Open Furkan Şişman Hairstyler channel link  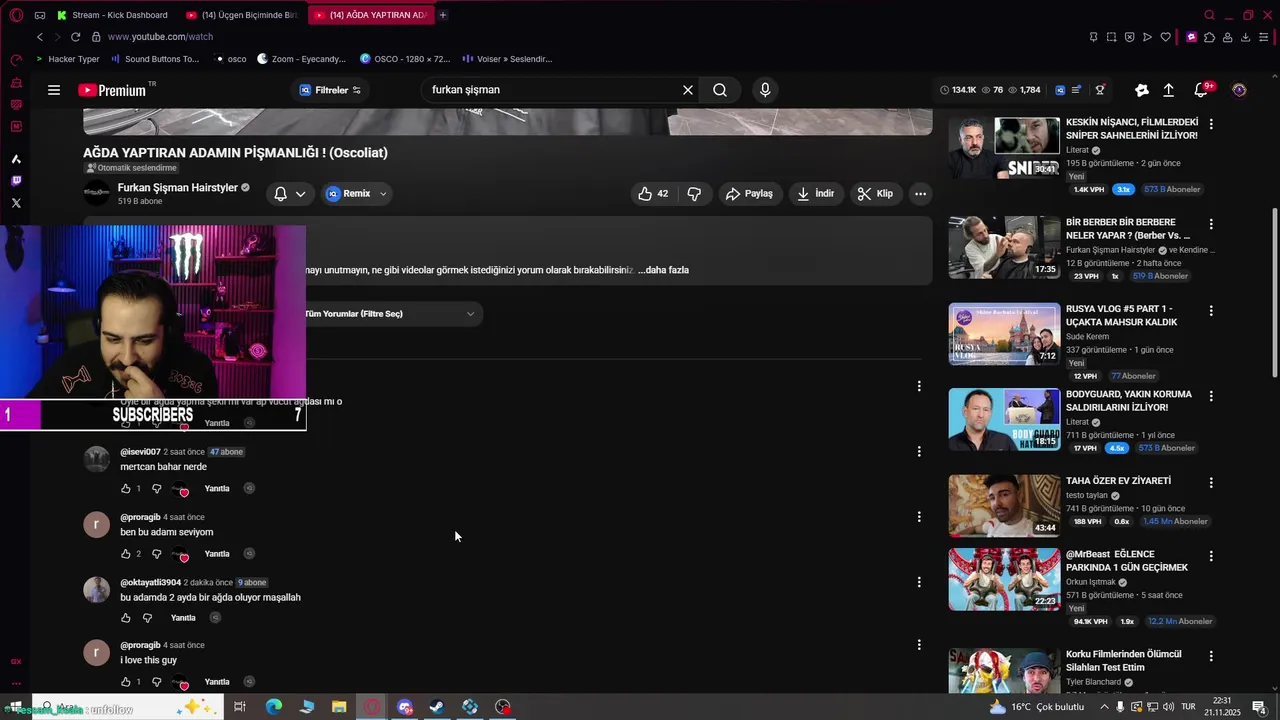tap(178, 188)
